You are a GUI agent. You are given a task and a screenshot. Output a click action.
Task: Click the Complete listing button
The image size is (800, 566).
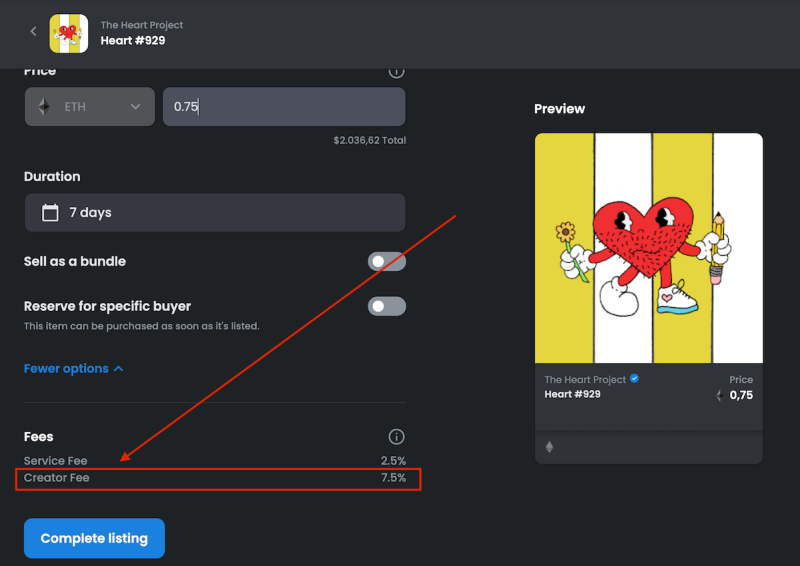pos(94,538)
